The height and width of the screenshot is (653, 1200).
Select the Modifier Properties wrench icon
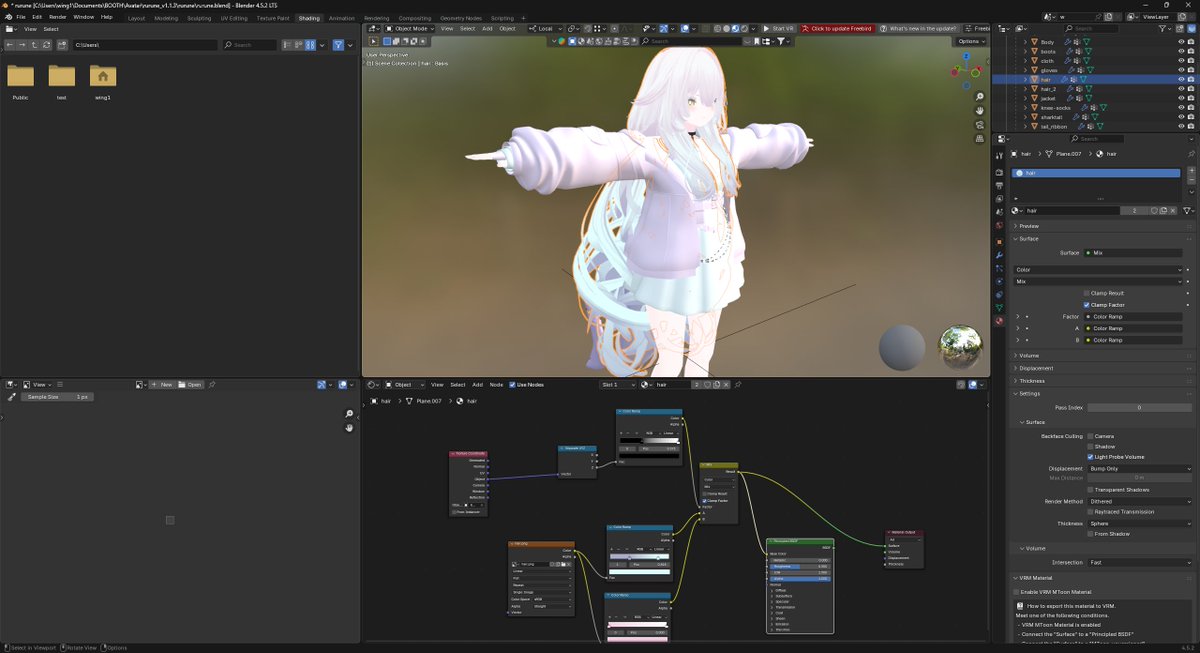coord(998,253)
